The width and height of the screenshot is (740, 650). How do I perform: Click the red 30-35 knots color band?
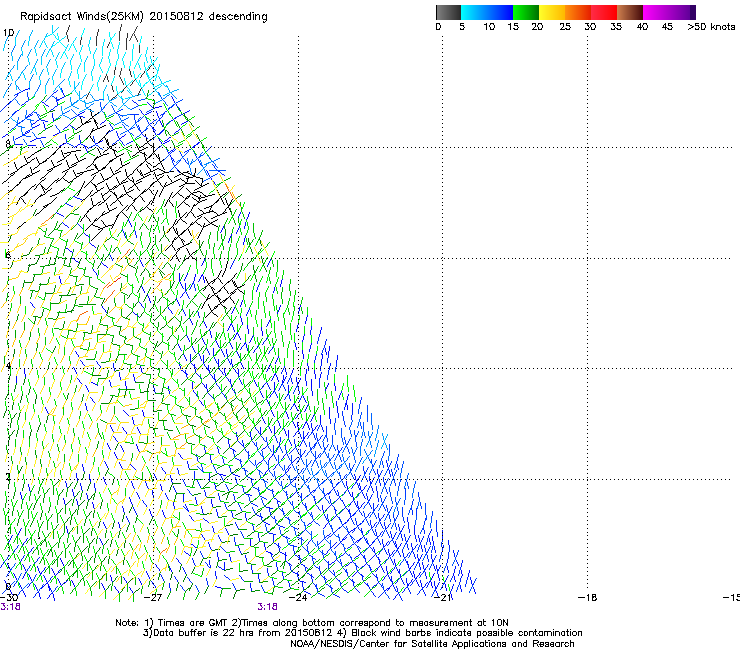(604, 12)
